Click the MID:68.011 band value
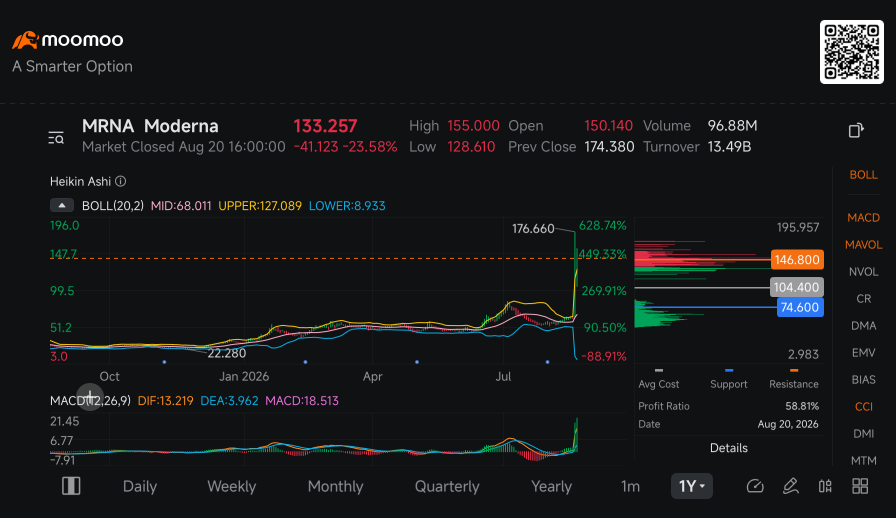This screenshot has width=896, height=518. coord(181,206)
